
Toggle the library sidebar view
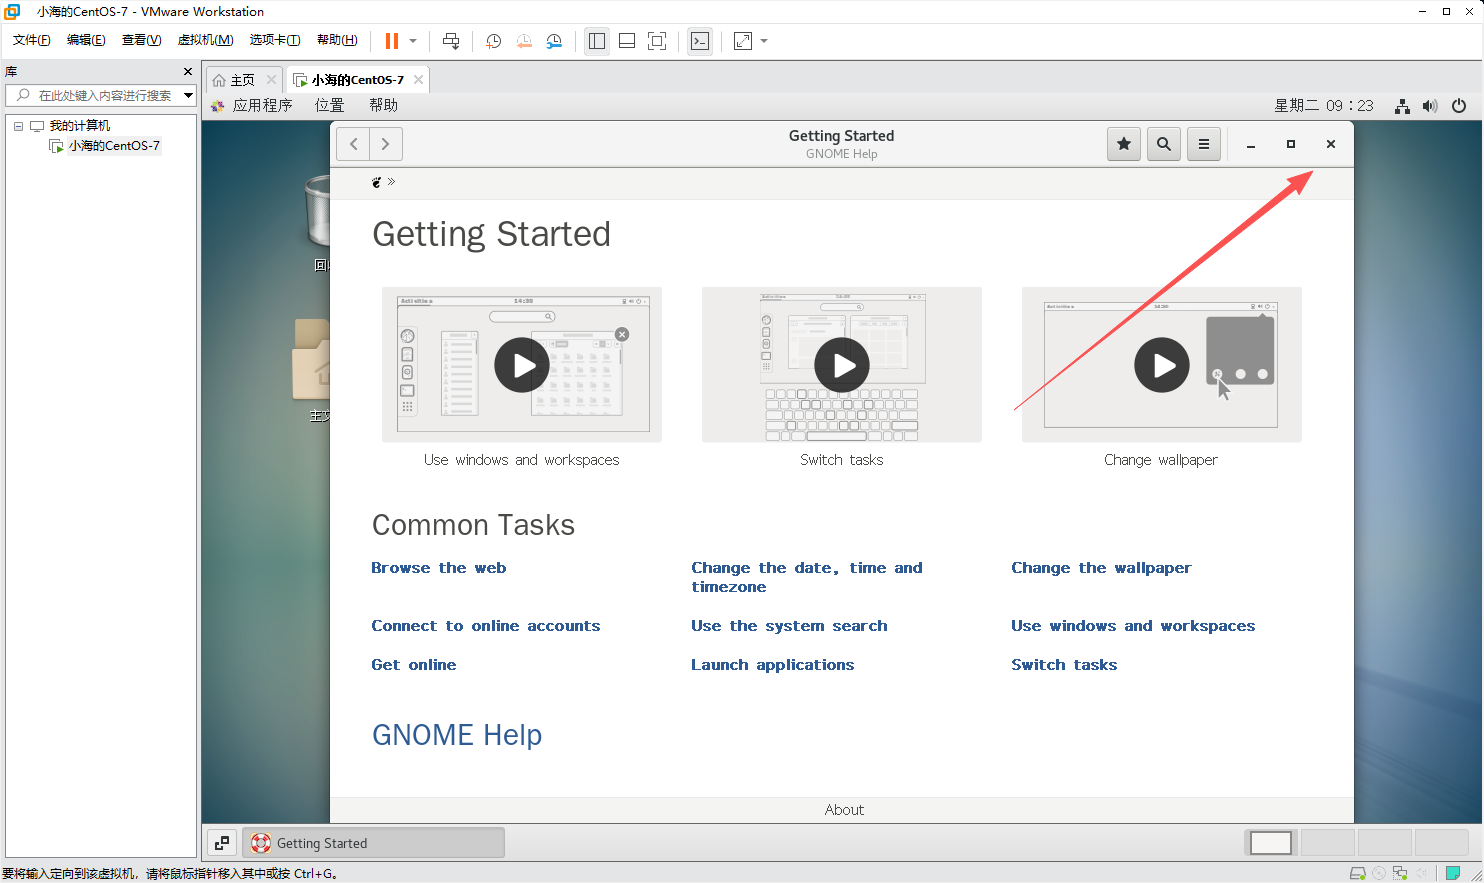[x=597, y=41]
